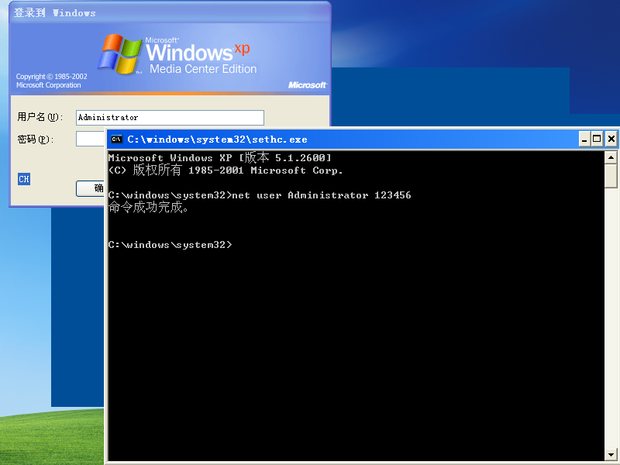Screen dimensions: 620x465
Task: Click the 'Microsoft Windows XP [版本 5.1.2600]' line
Action: [219, 158]
